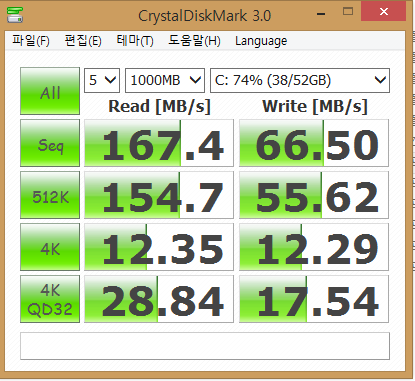Open the Language menu

tap(261, 41)
